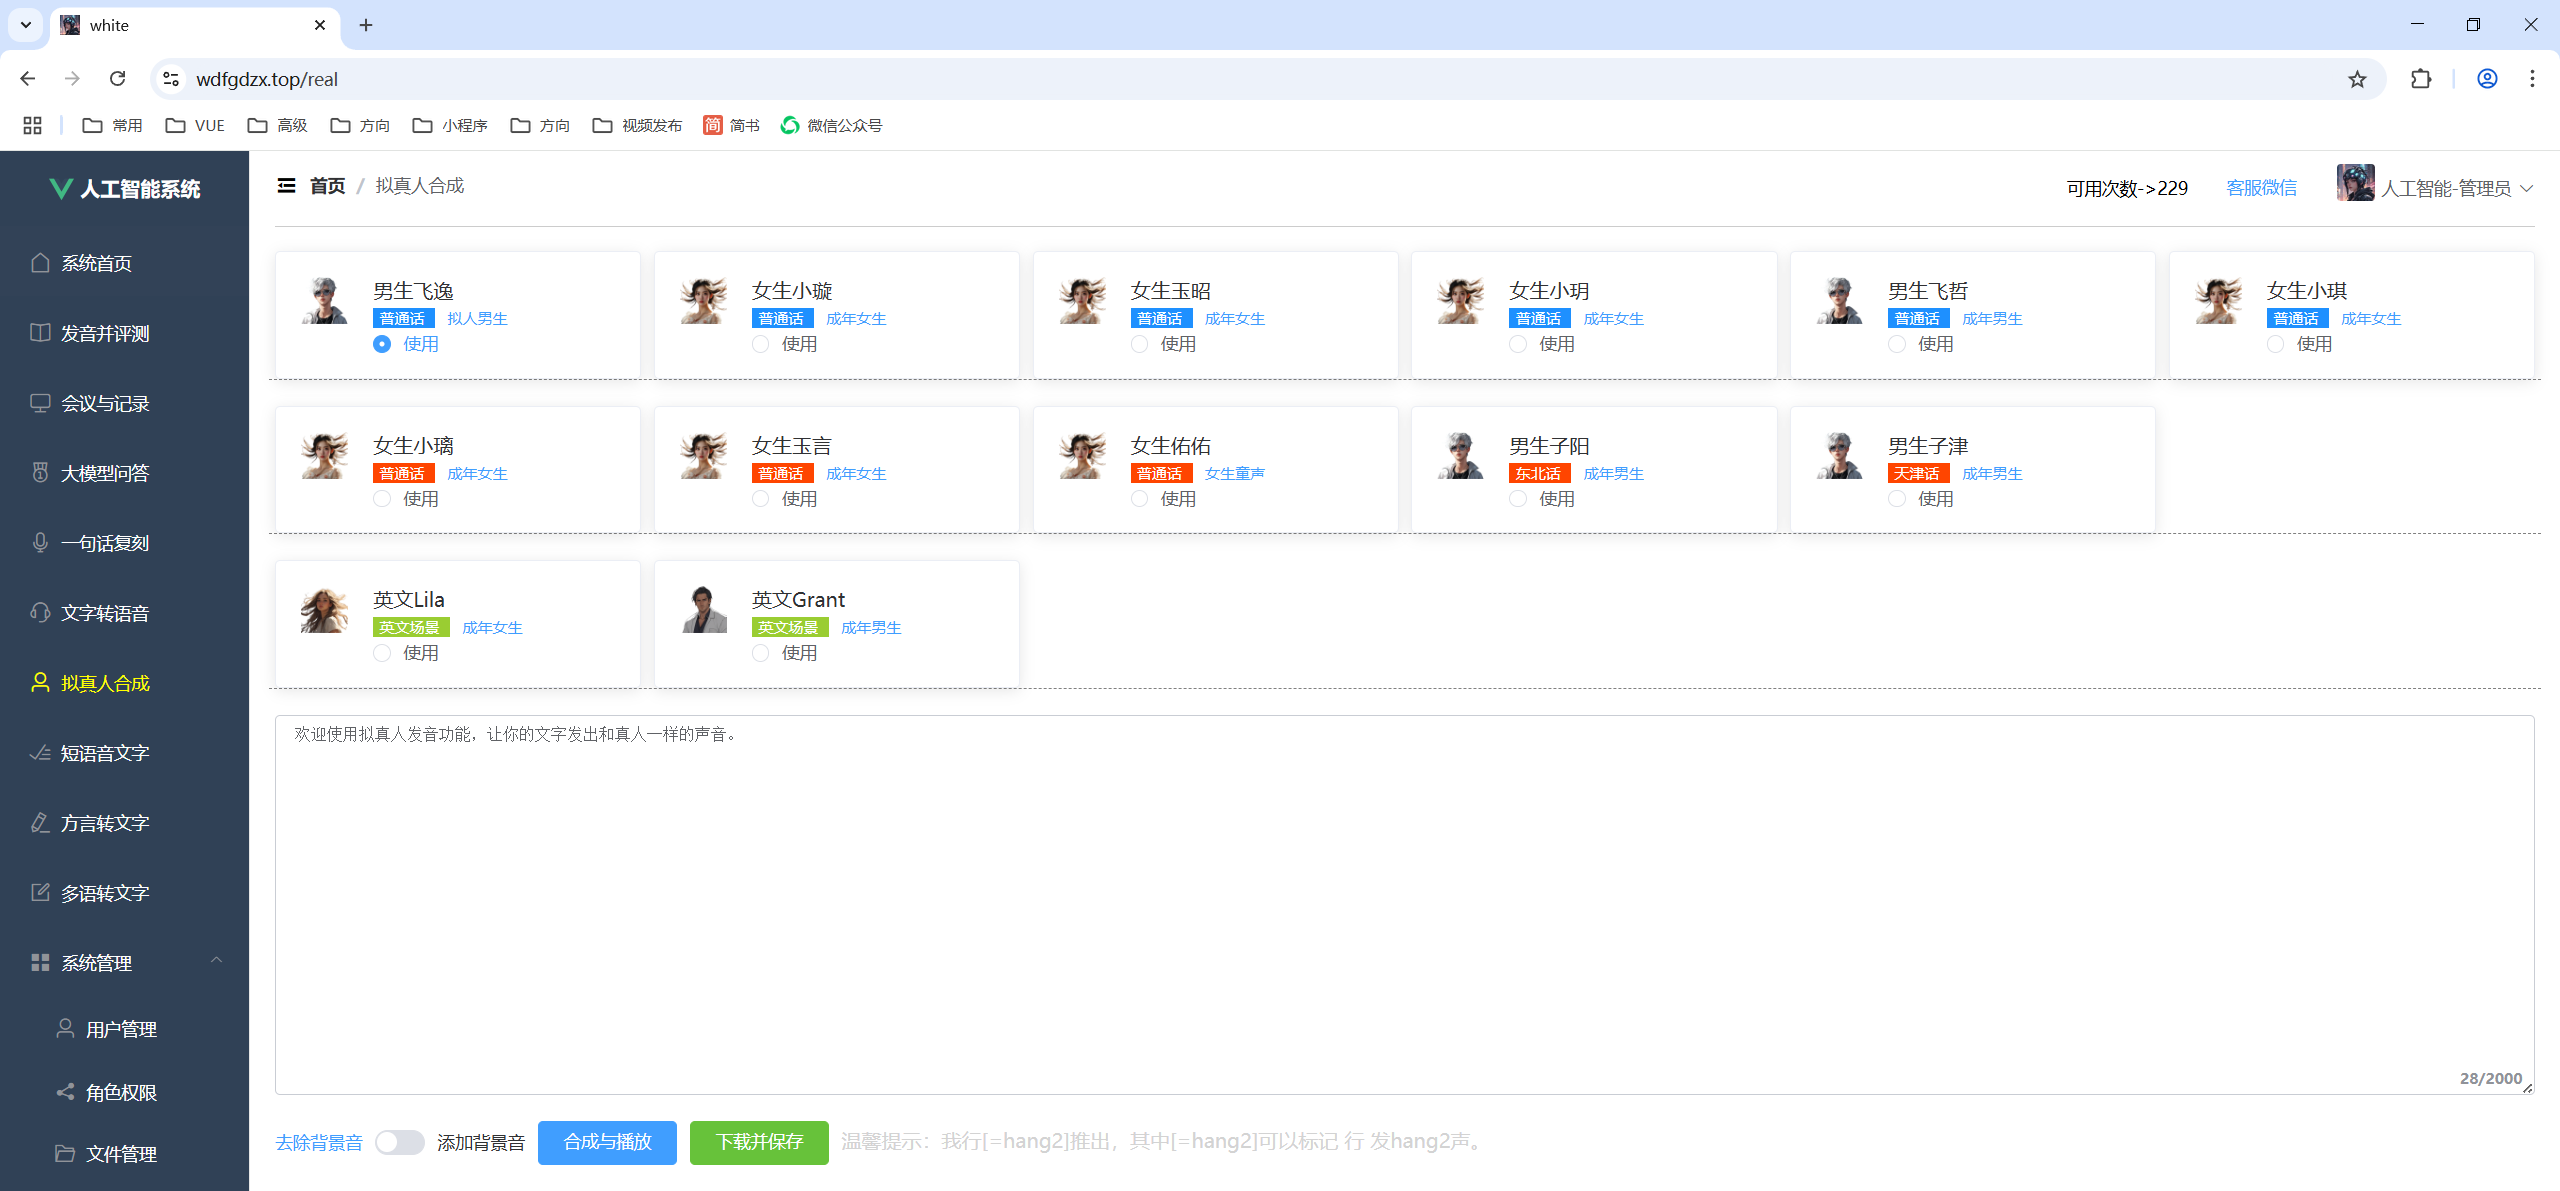
Task: Select the 使用 radio for 男生子阳
Action: tap(1518, 499)
